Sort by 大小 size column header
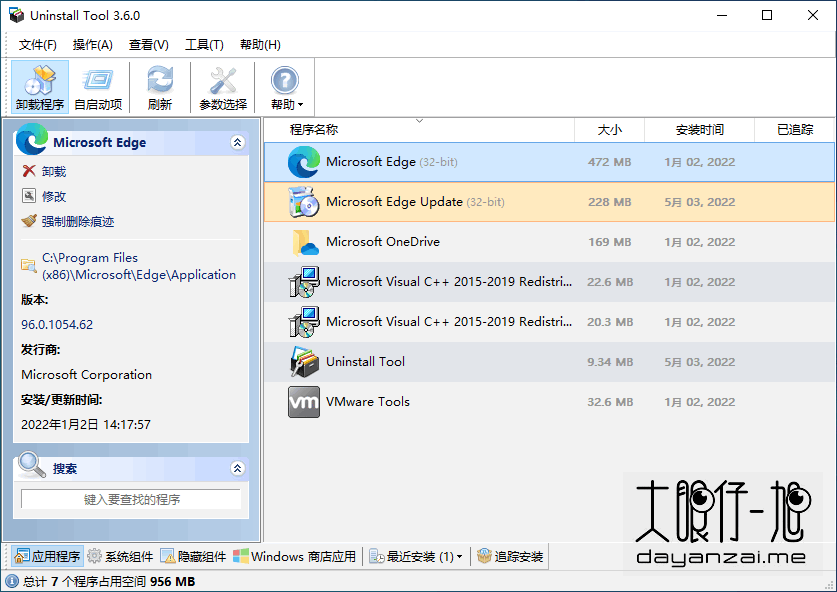The width and height of the screenshot is (837, 592). (610, 130)
